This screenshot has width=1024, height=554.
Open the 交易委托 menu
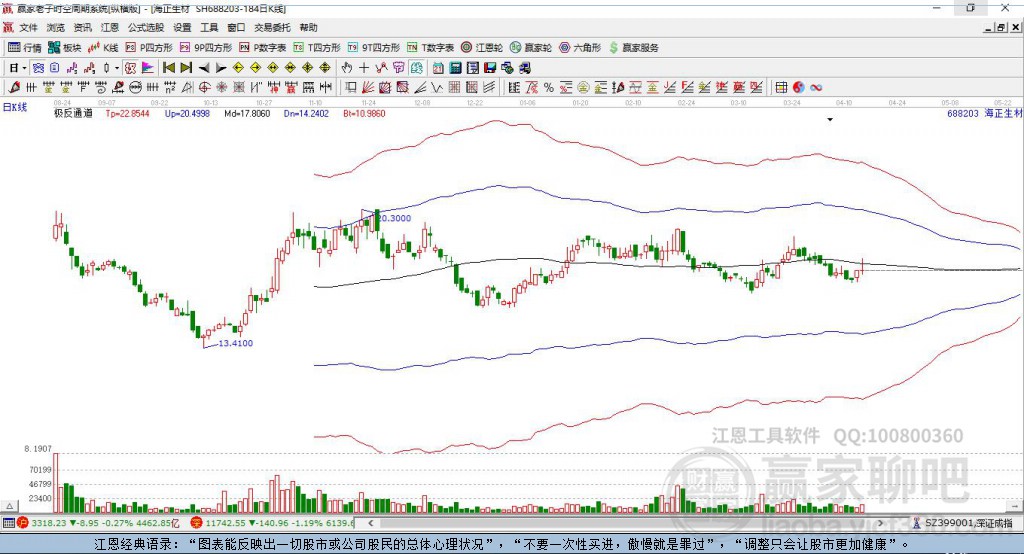point(270,27)
